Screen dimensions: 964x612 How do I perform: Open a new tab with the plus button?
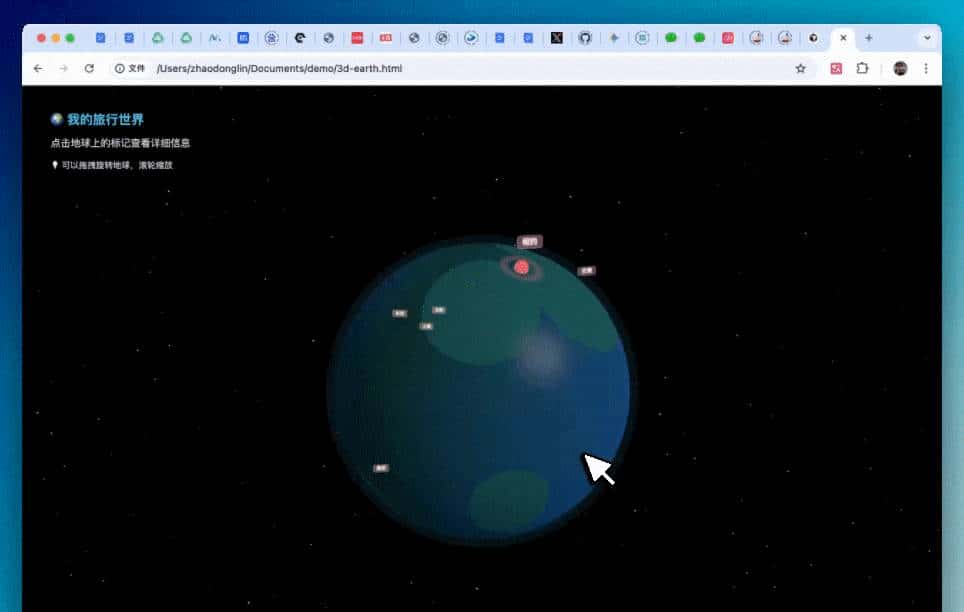[x=868, y=38]
